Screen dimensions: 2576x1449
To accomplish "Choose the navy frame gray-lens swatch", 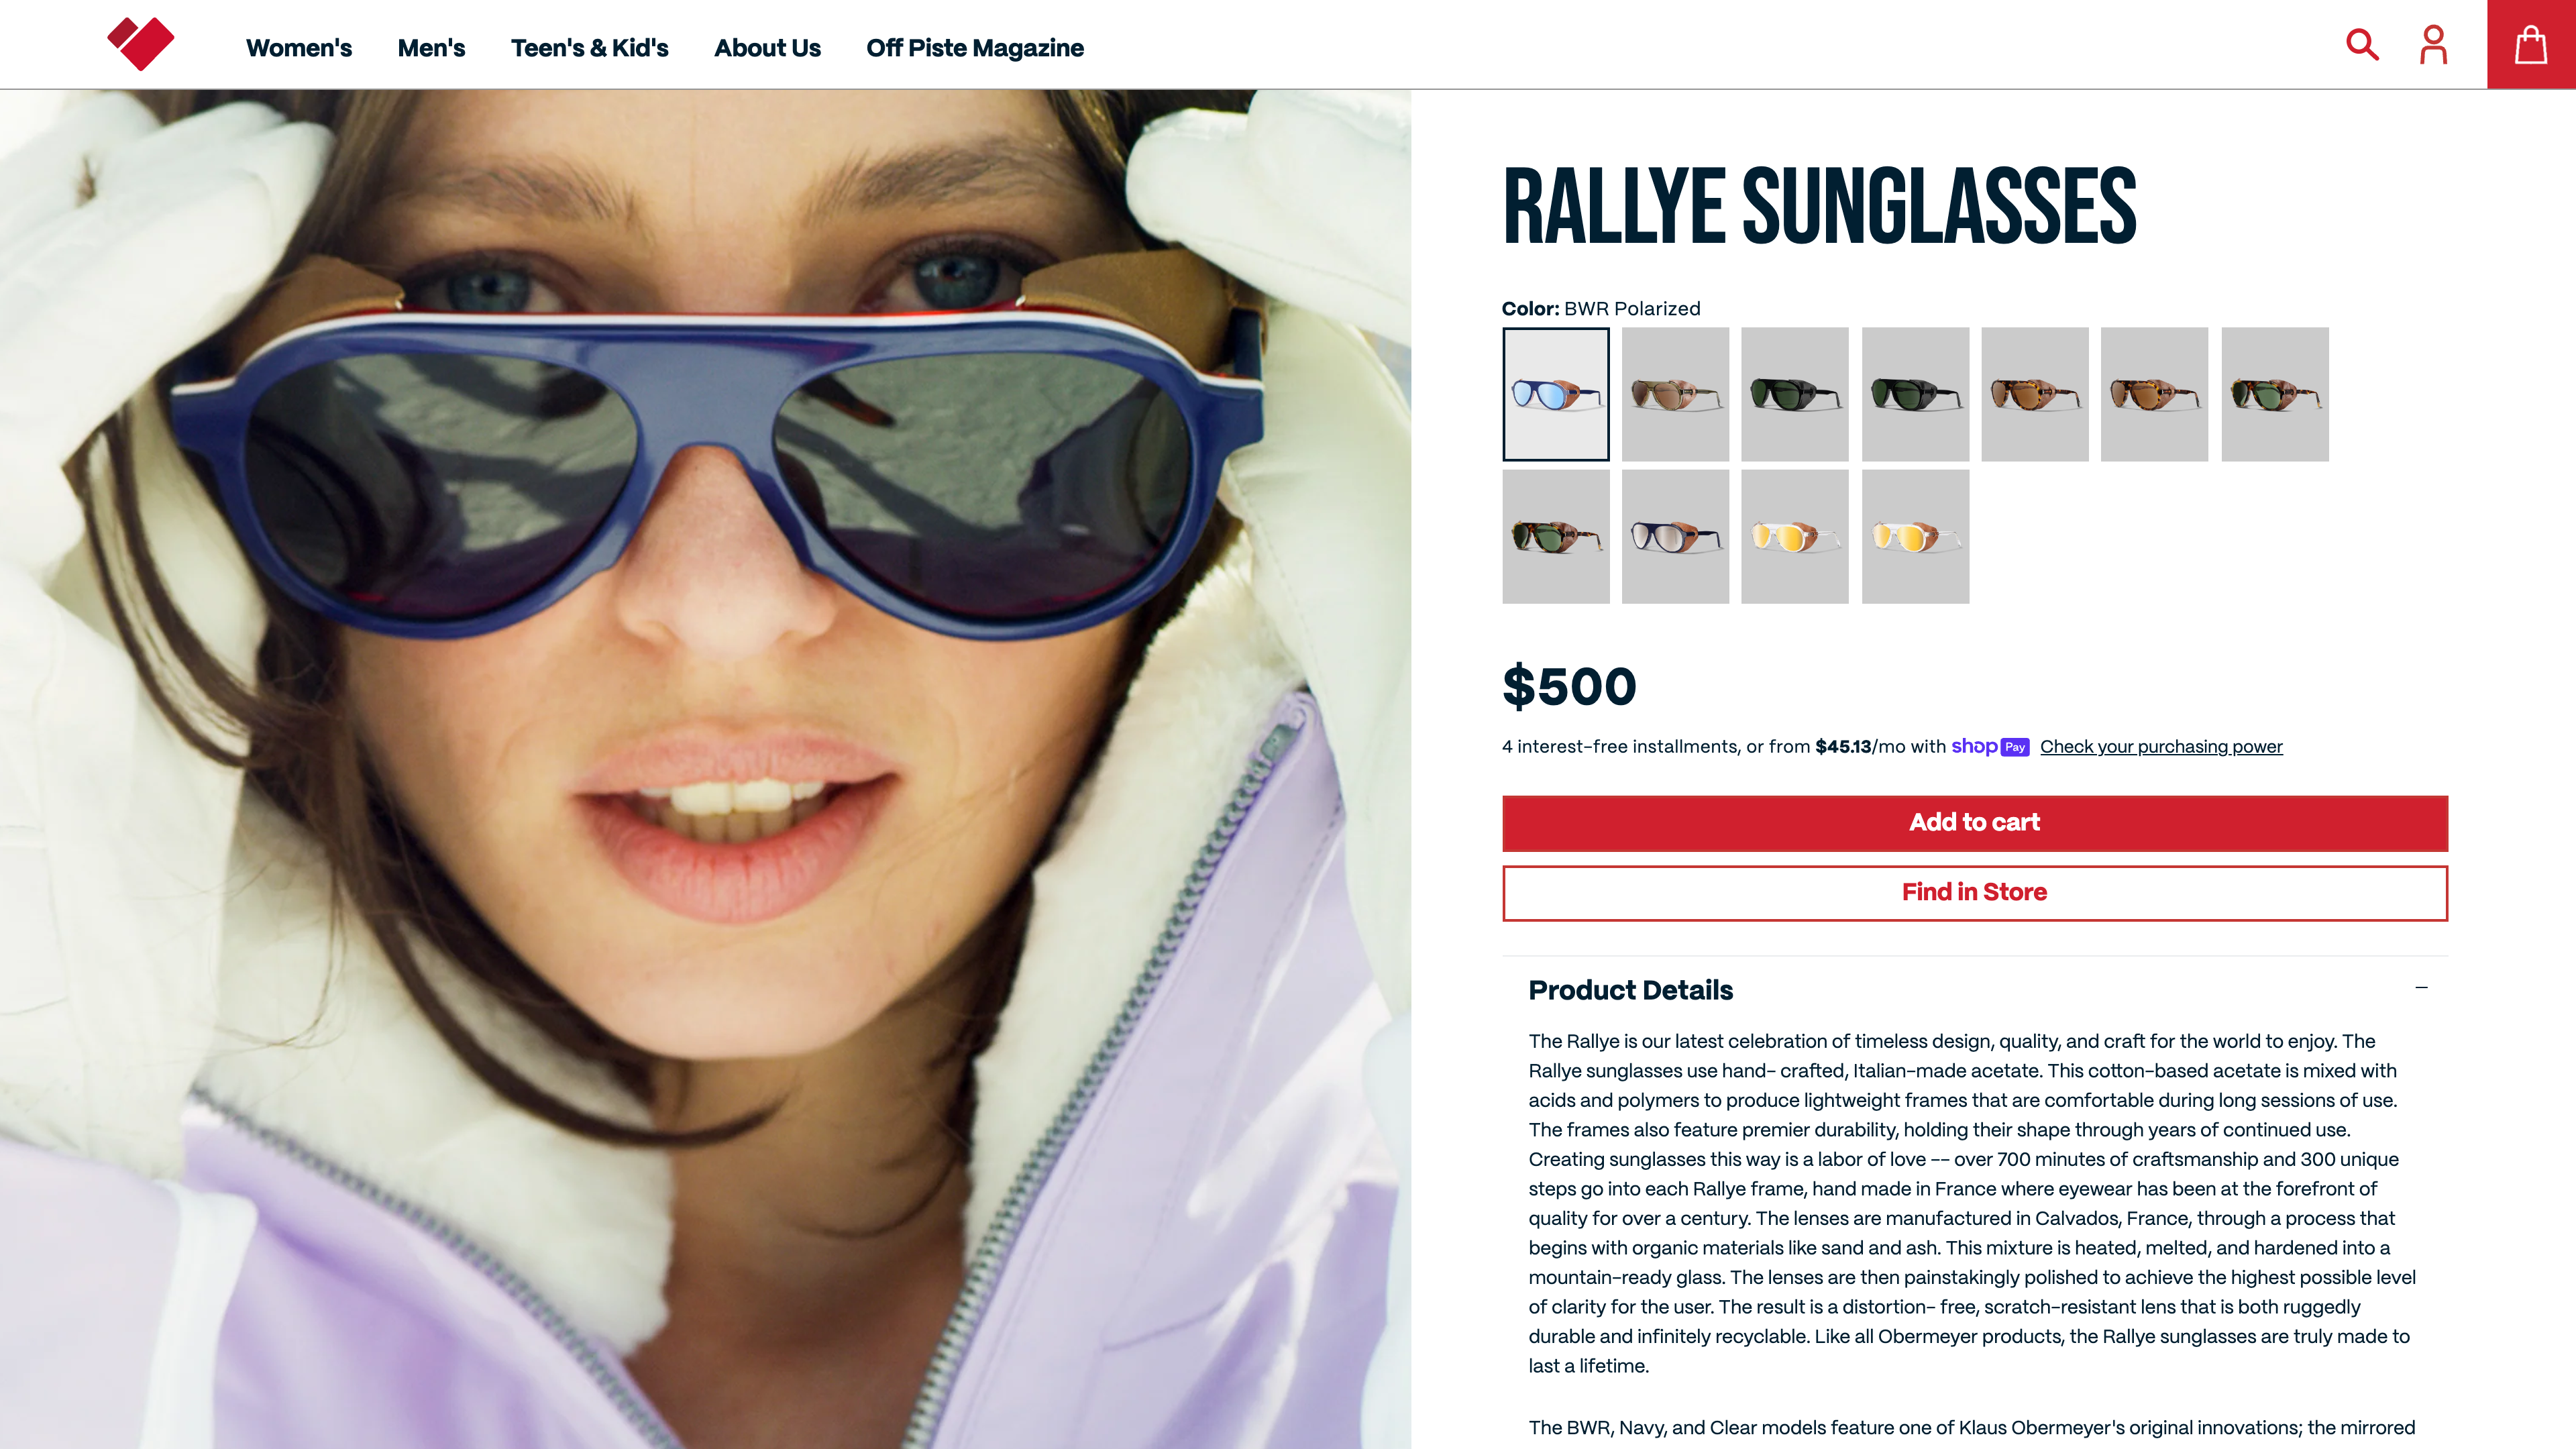I will pos(1675,537).
